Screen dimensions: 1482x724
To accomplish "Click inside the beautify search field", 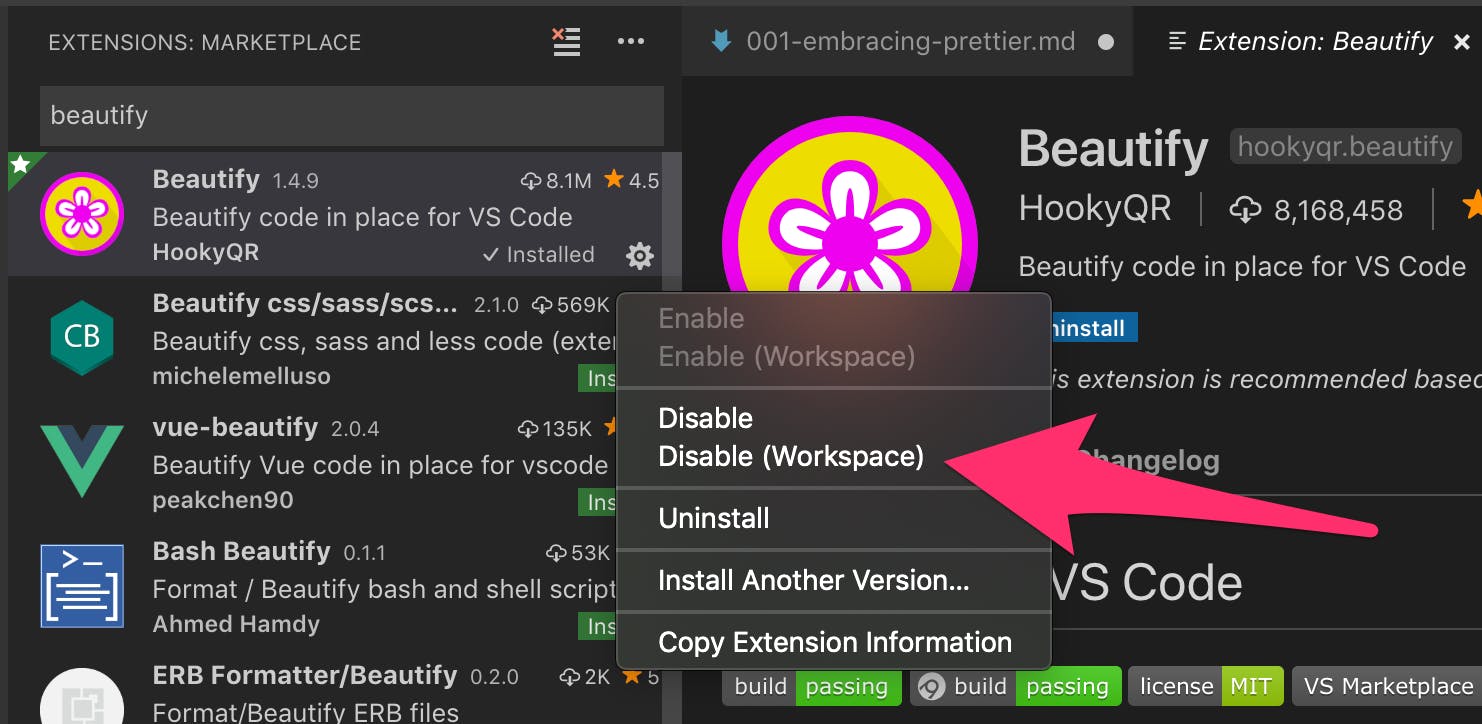I will tap(352, 116).
